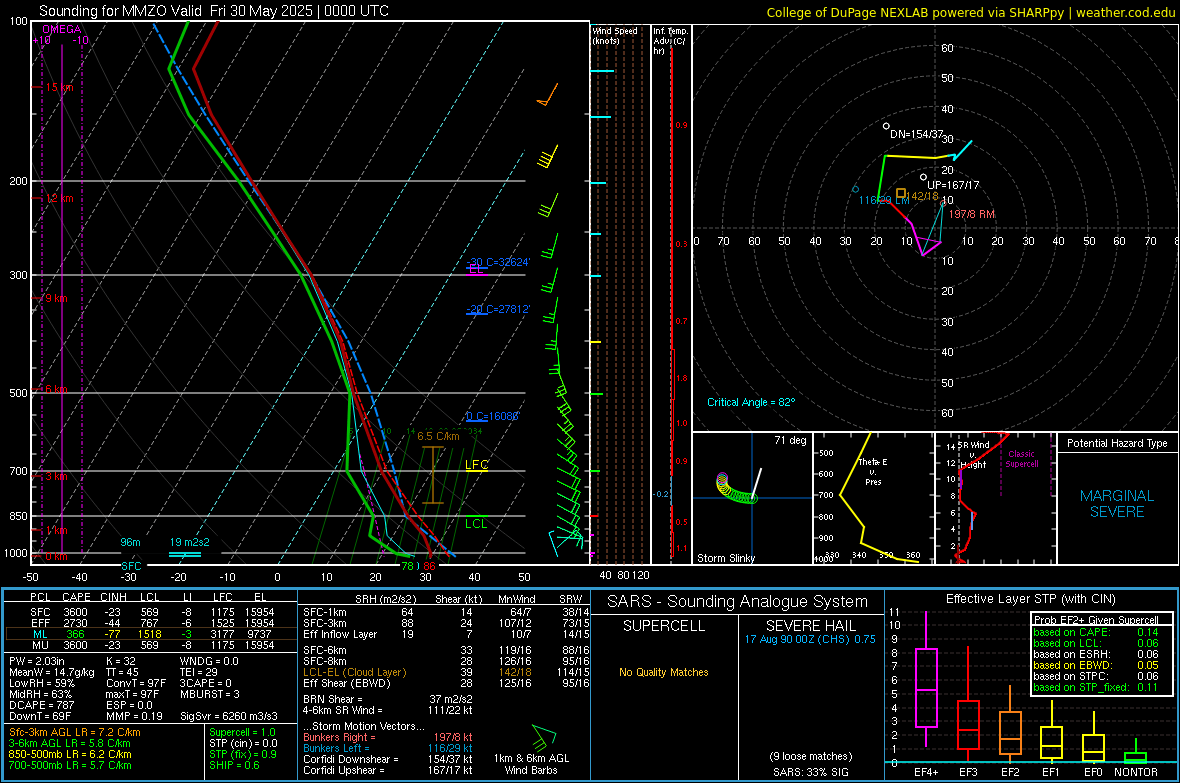Click the '197/8 RM' right mover label
The image size is (1180, 783).
(972, 215)
